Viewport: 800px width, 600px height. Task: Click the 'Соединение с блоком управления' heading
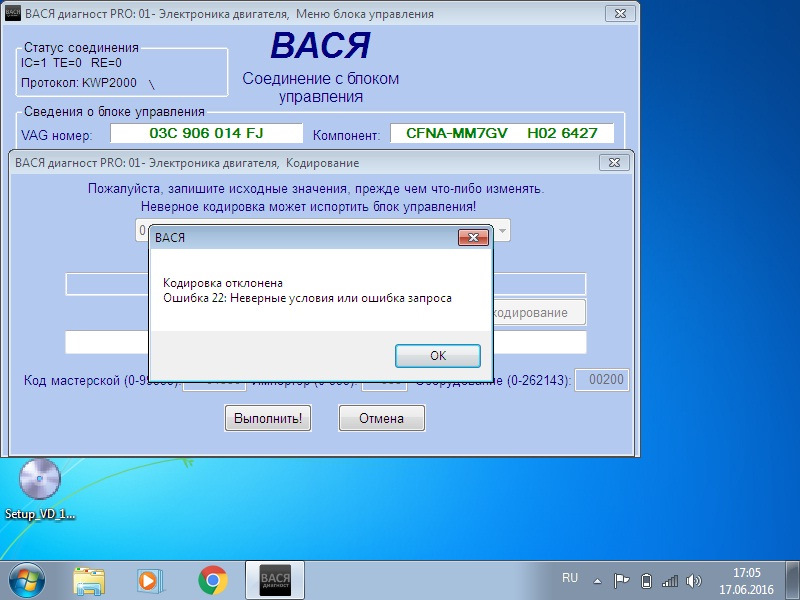[x=320, y=87]
